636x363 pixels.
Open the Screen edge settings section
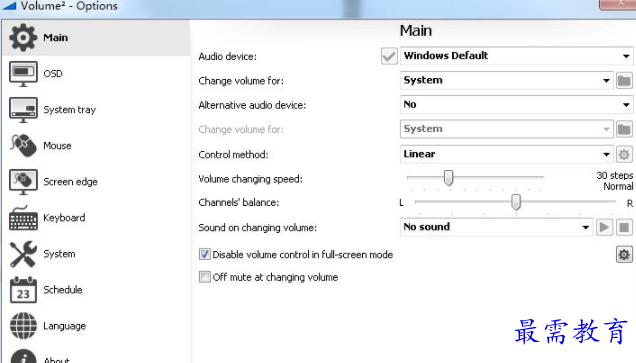70,182
